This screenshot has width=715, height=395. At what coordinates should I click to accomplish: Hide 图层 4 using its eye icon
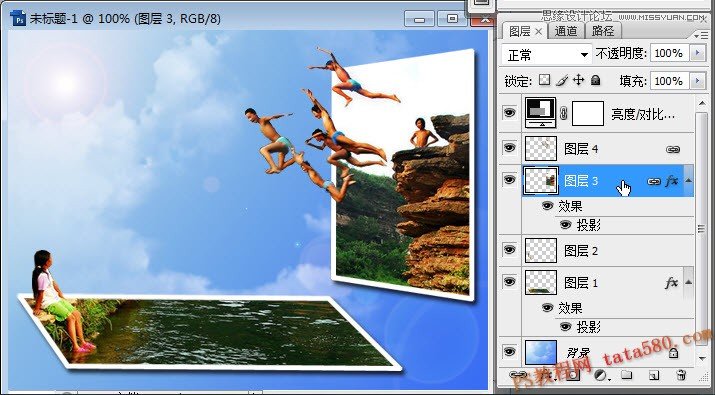(x=509, y=147)
